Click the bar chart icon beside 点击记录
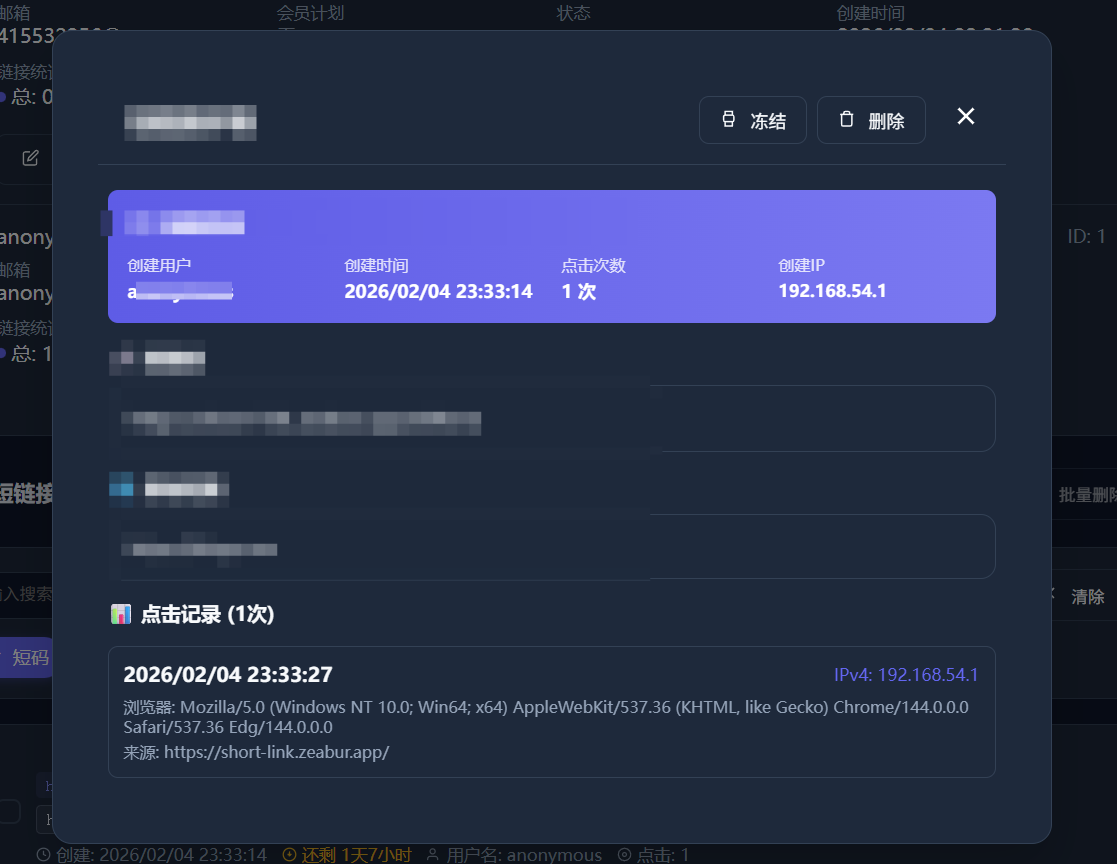 point(121,614)
